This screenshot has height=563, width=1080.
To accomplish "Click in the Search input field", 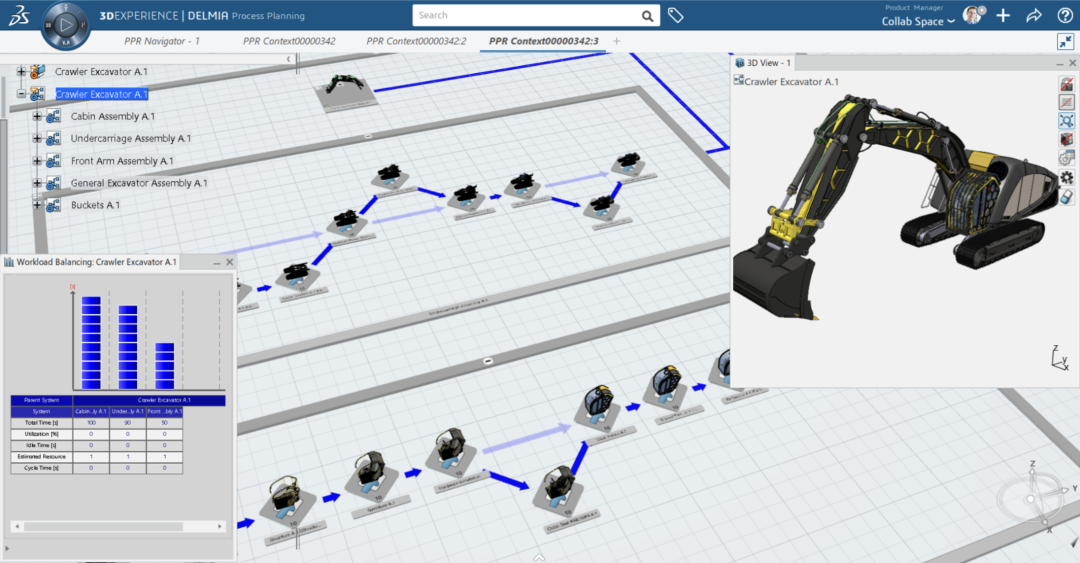I will 523,16.
